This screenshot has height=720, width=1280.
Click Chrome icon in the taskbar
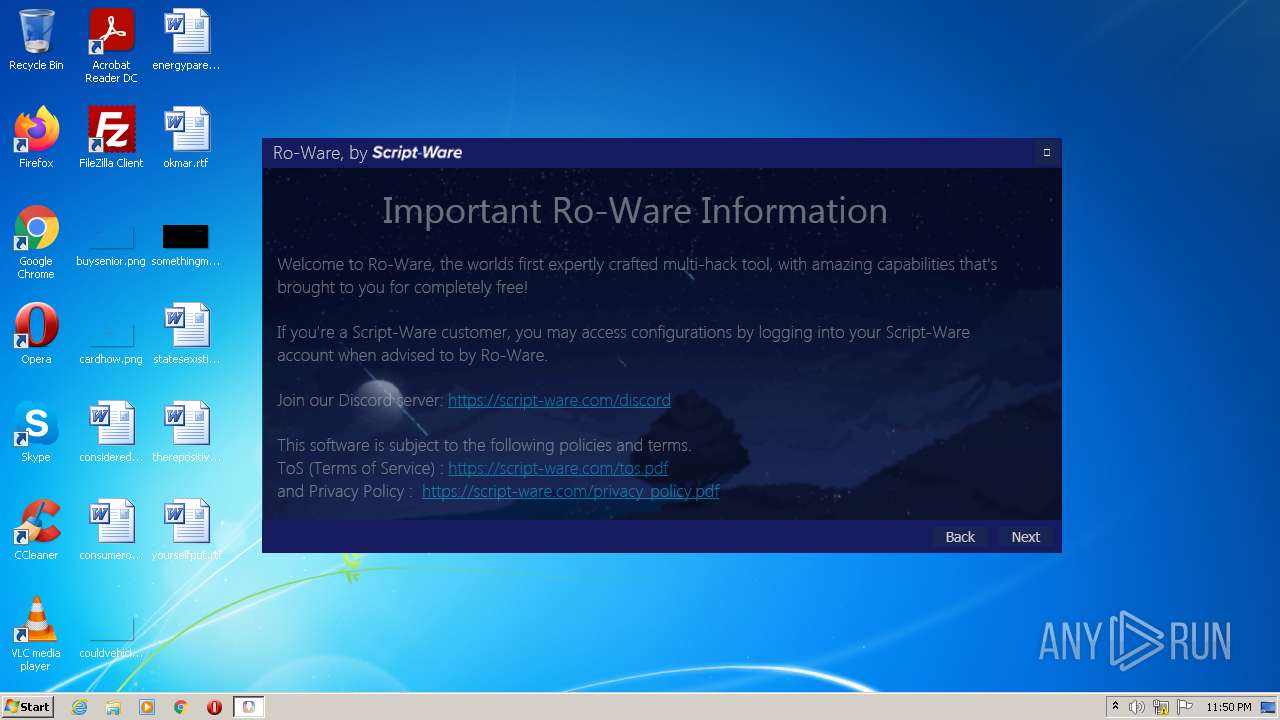click(x=181, y=707)
